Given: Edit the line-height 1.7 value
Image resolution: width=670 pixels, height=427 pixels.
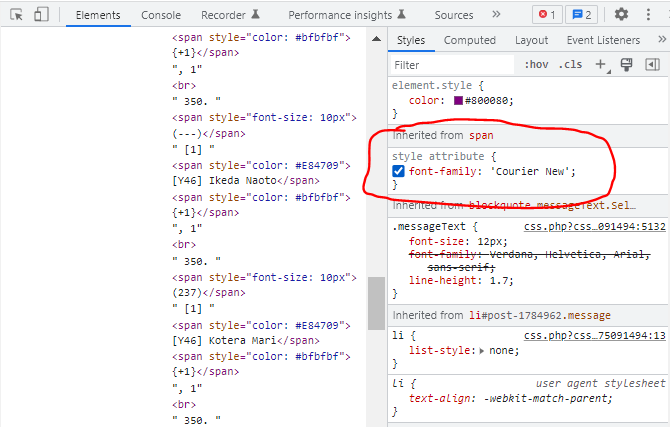Looking at the screenshot, I should [x=498, y=280].
